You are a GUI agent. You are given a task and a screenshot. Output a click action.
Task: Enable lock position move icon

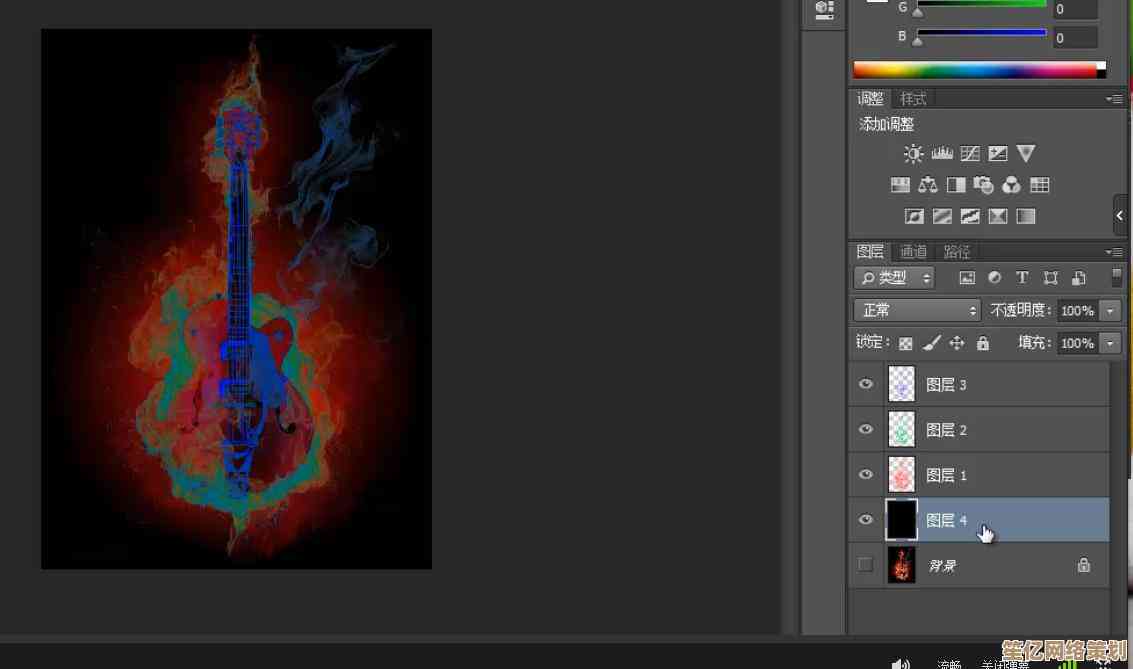957,343
